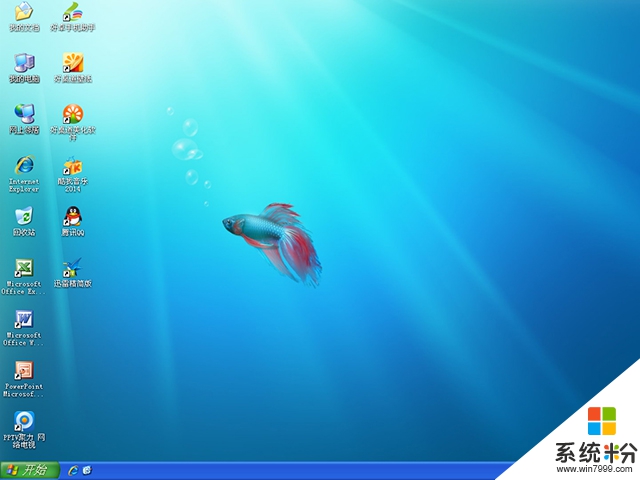Click the Network Places (网上邻居) icon
The image size is (640, 480).
24,113
